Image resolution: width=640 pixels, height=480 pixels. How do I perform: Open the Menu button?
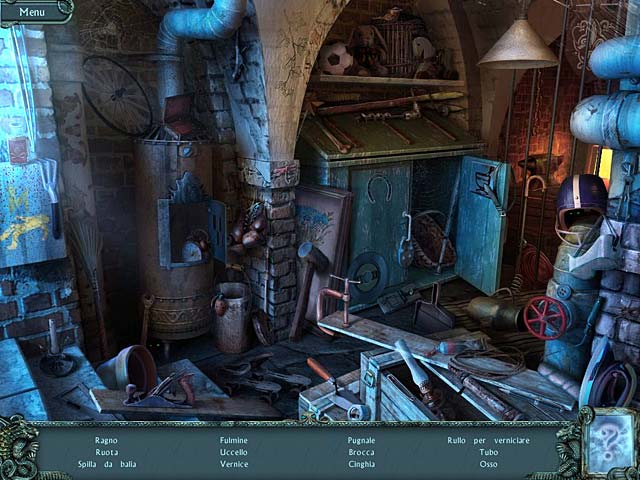pyautogui.click(x=31, y=12)
